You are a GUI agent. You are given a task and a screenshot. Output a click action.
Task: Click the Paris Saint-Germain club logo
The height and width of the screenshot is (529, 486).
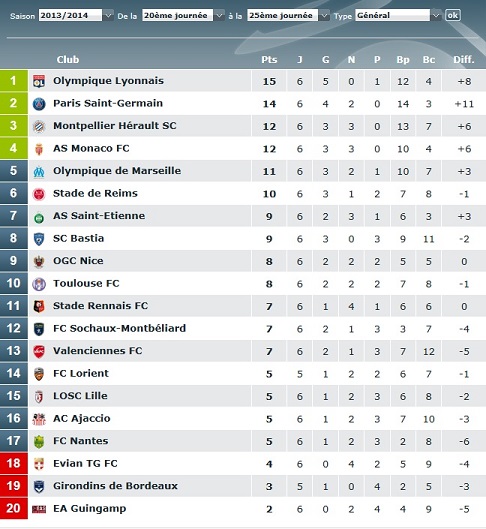39,104
